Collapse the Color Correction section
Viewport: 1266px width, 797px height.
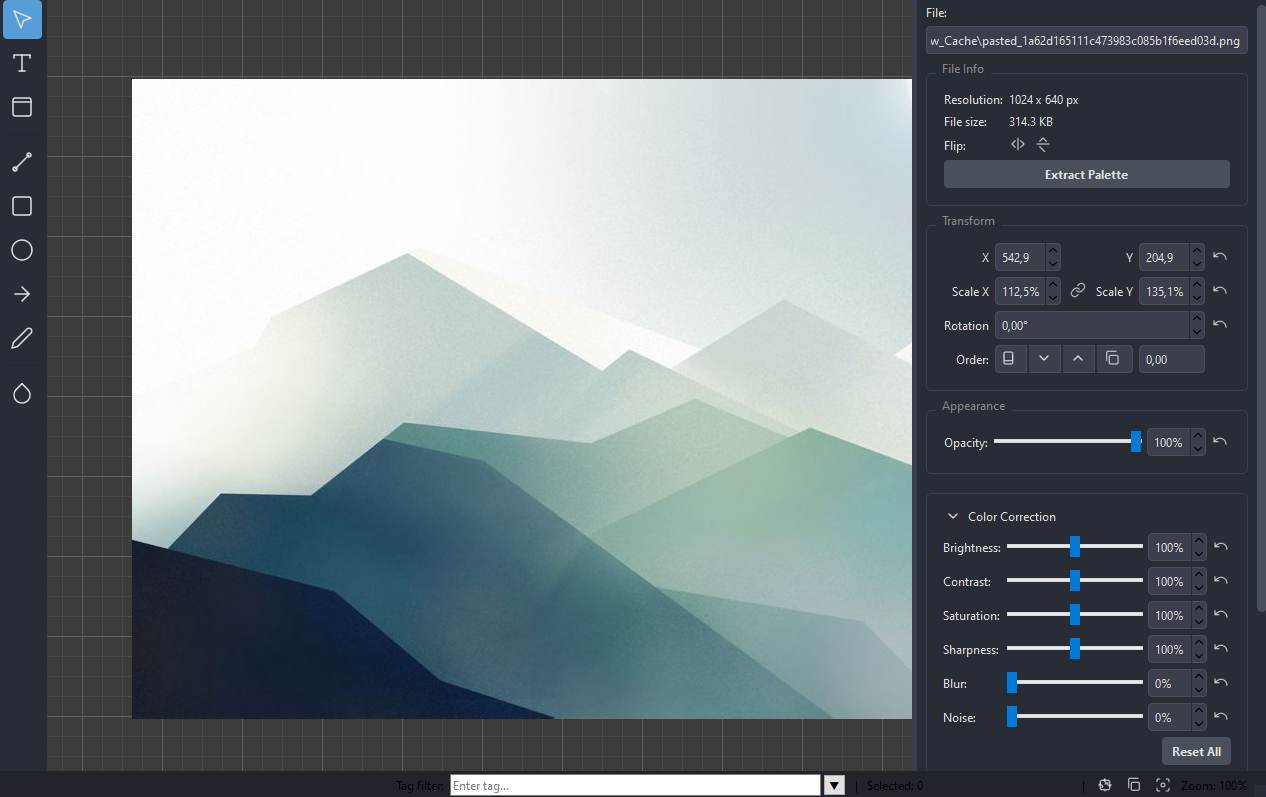point(953,517)
